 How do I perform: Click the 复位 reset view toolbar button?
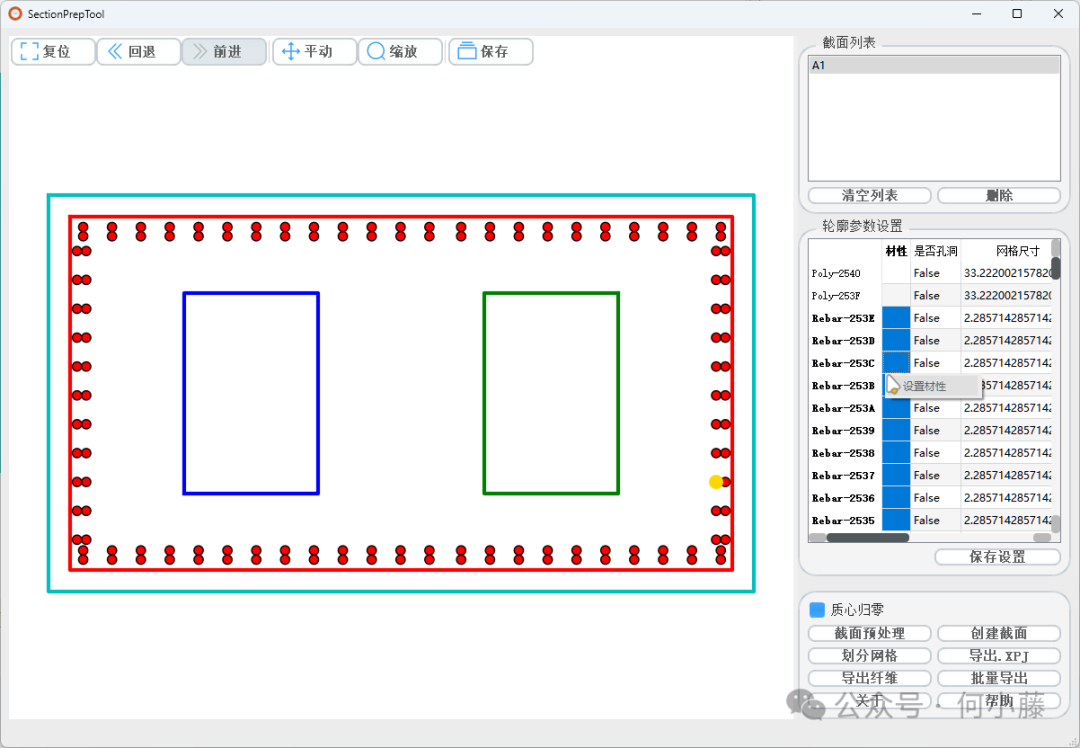(53, 52)
